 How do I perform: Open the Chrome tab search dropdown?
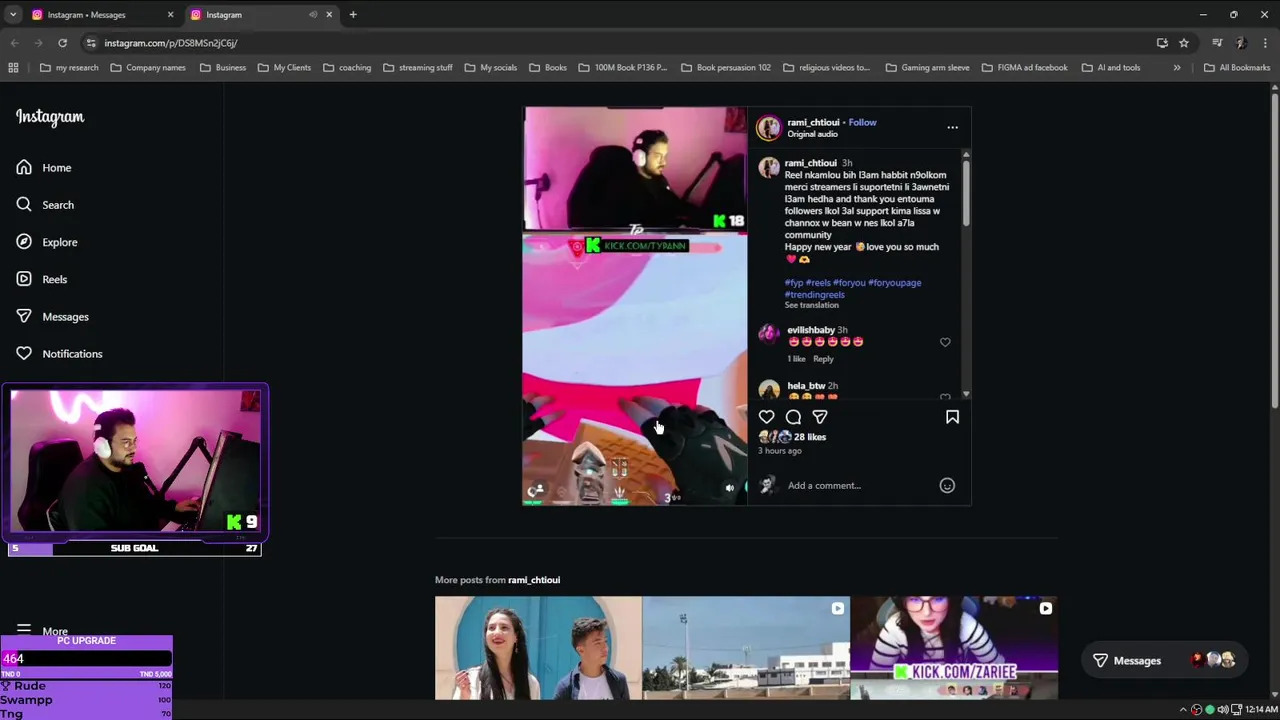(12, 14)
